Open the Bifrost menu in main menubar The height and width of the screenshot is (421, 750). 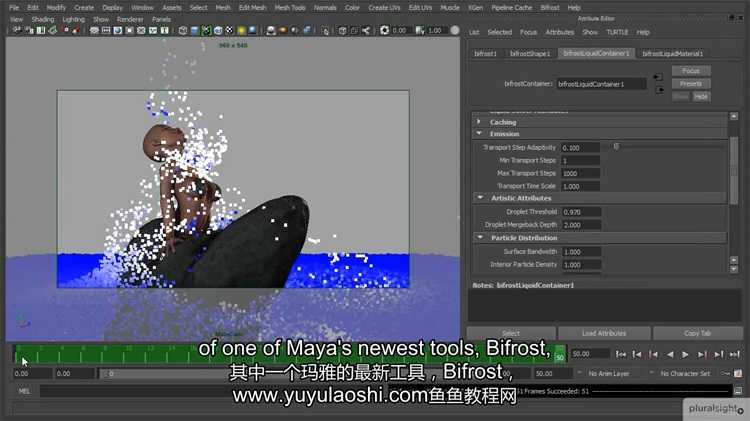[550, 8]
